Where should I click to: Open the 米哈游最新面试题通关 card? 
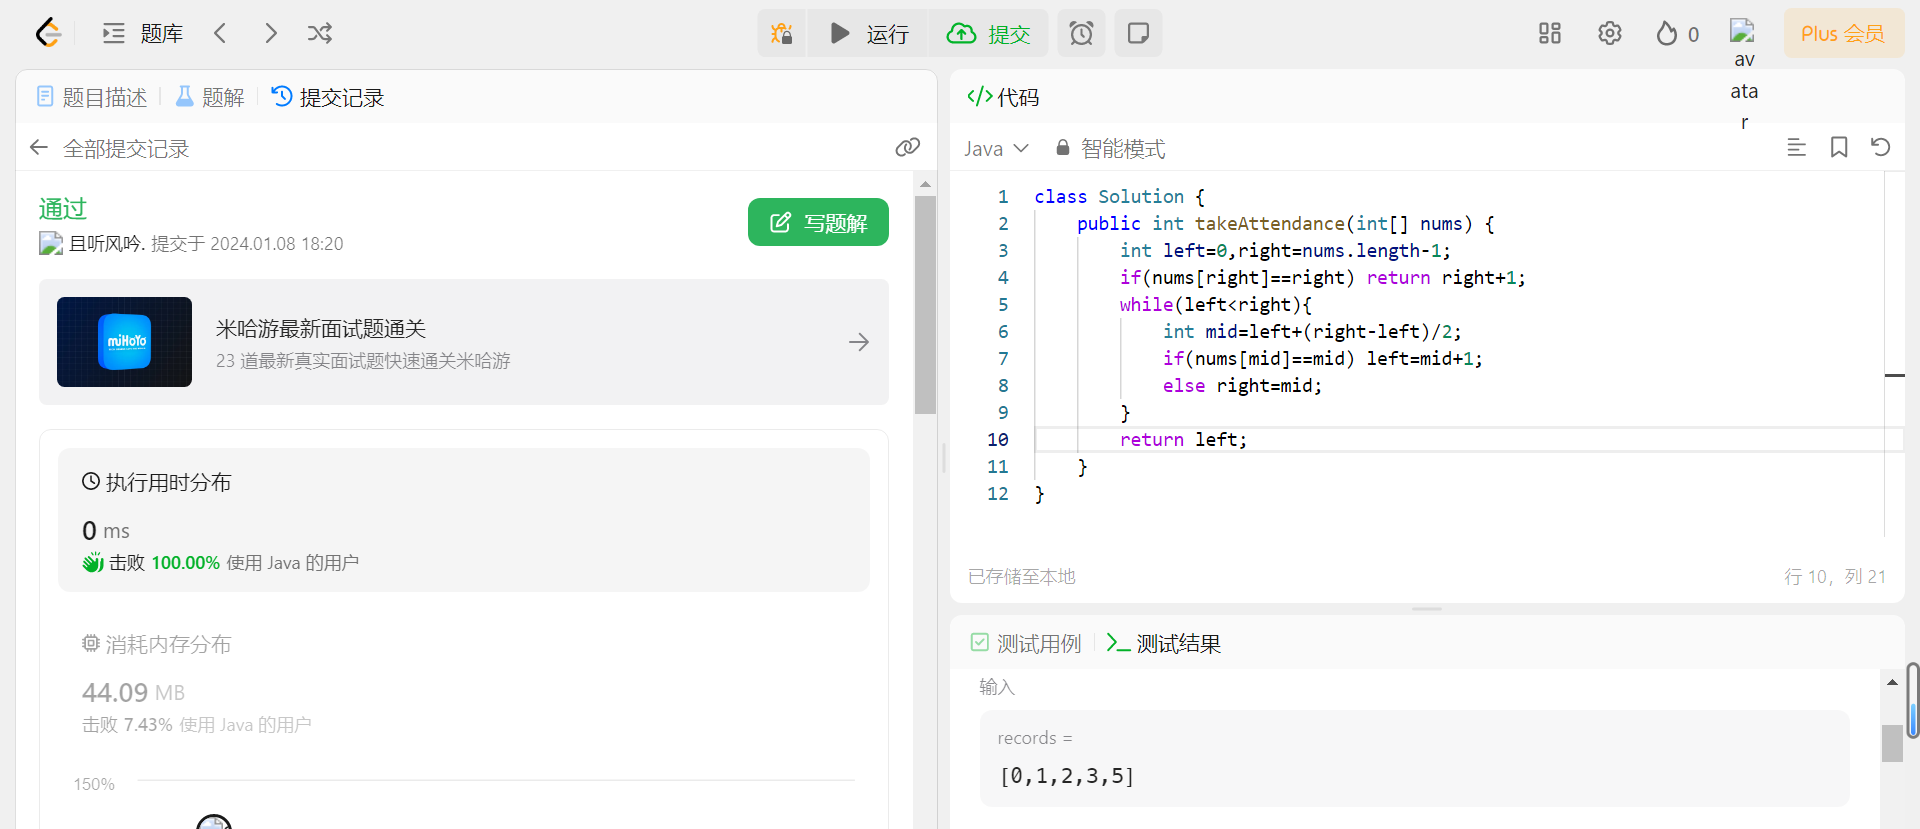click(x=464, y=342)
